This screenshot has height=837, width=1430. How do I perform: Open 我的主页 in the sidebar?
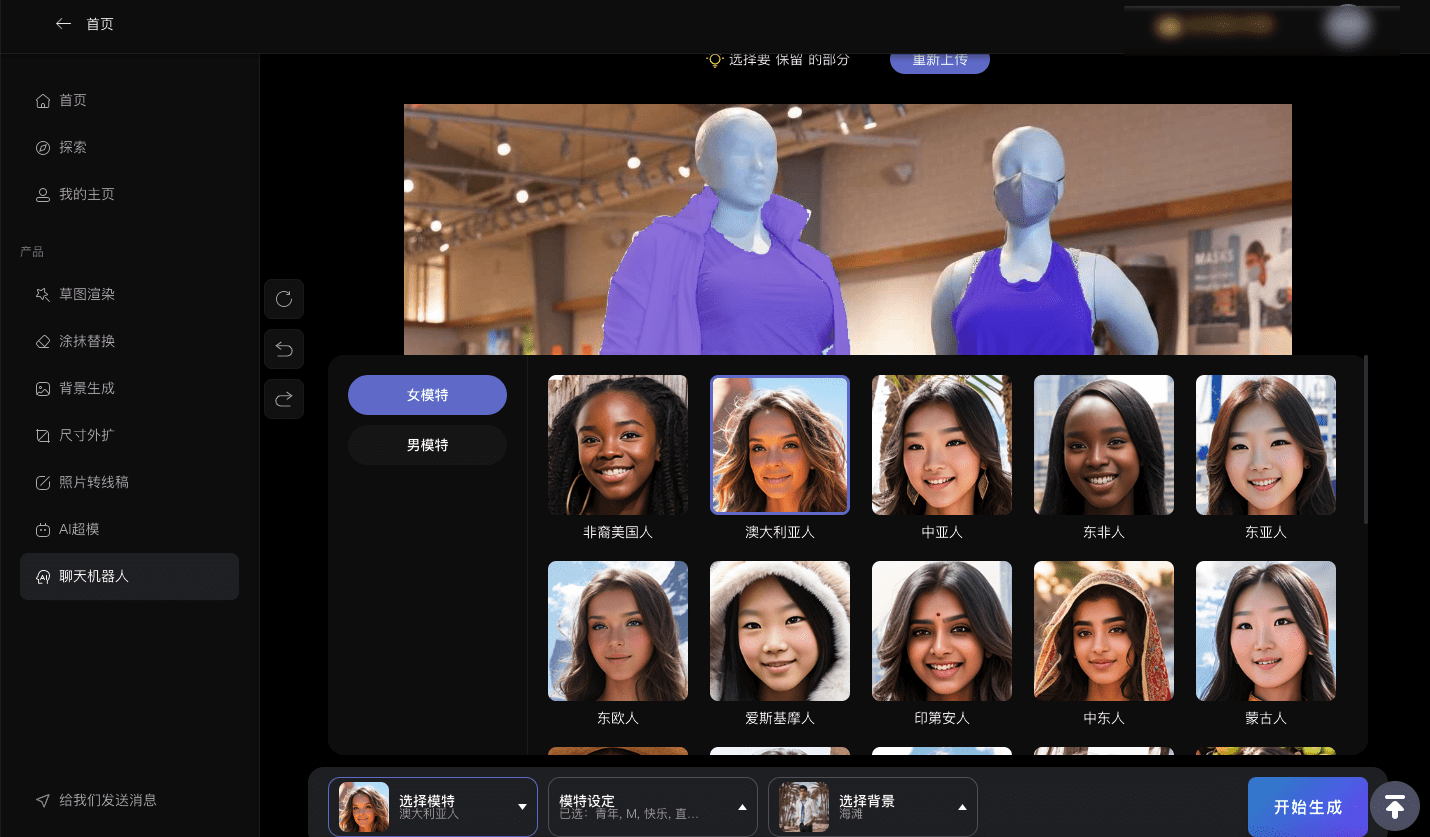(x=87, y=194)
